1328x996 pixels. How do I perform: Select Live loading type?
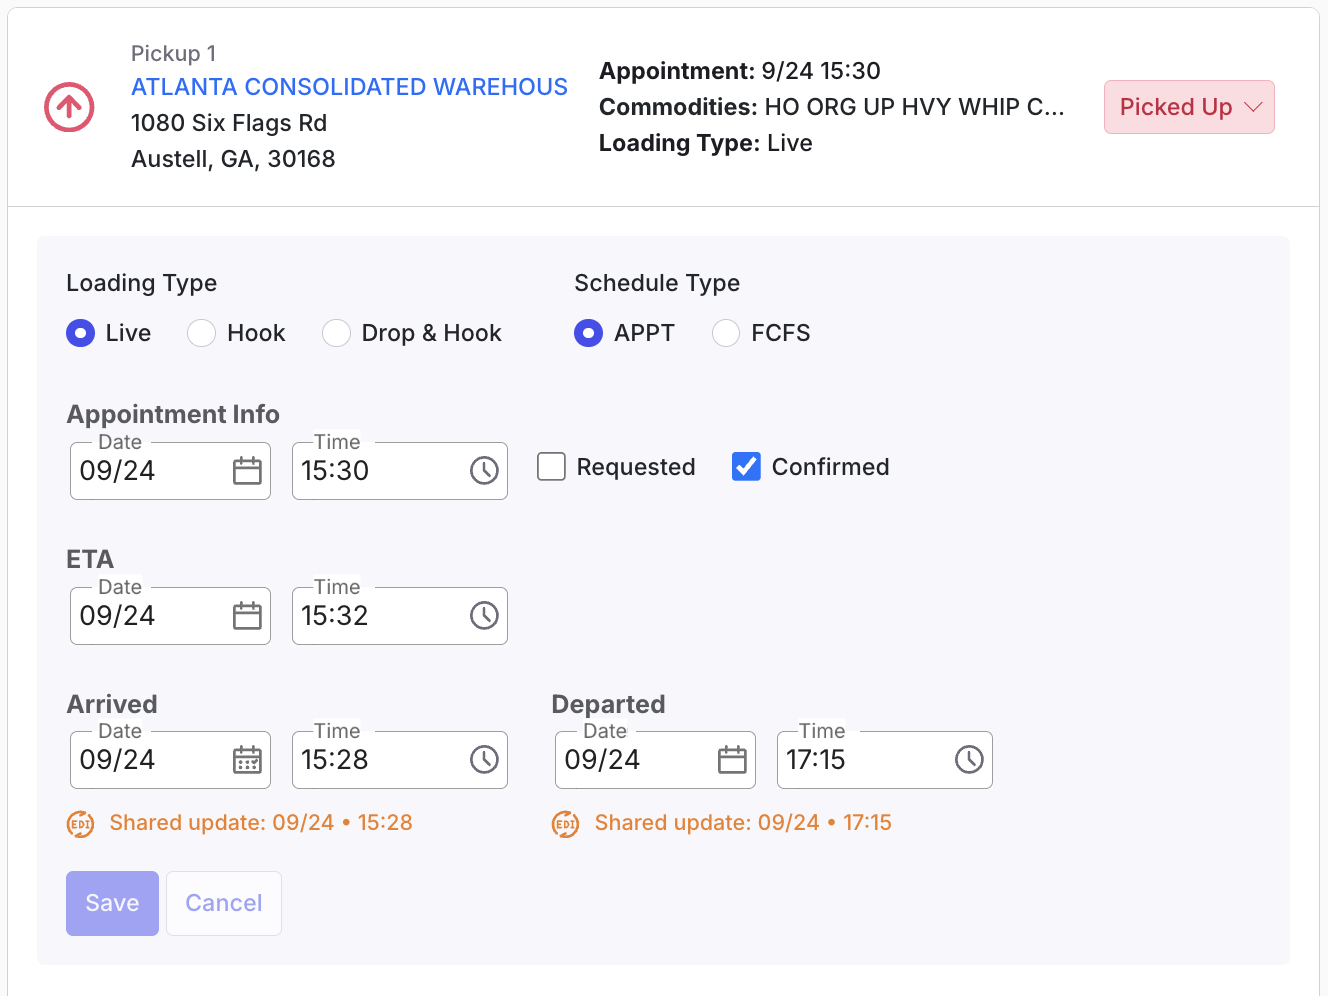[81, 333]
